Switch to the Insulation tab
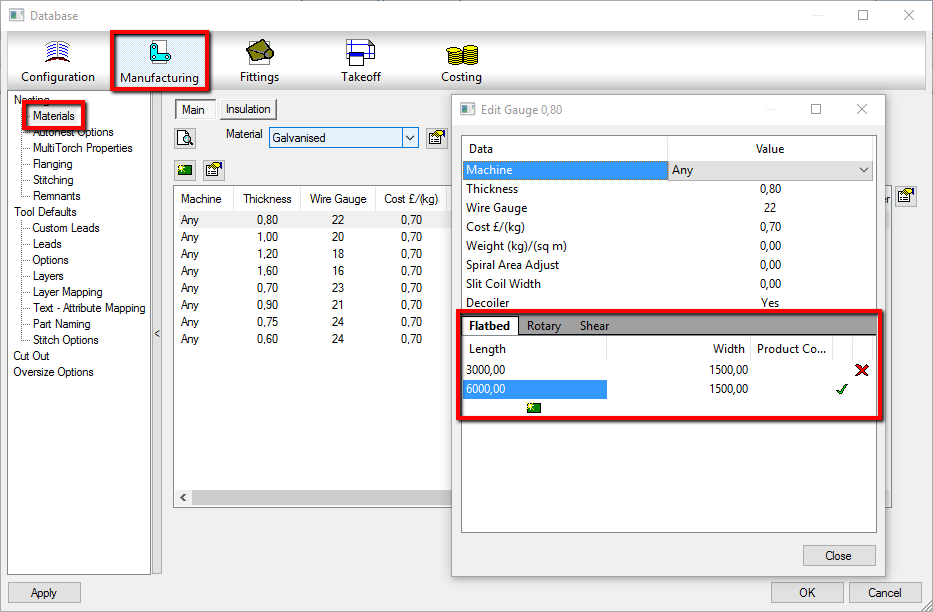 click(248, 110)
